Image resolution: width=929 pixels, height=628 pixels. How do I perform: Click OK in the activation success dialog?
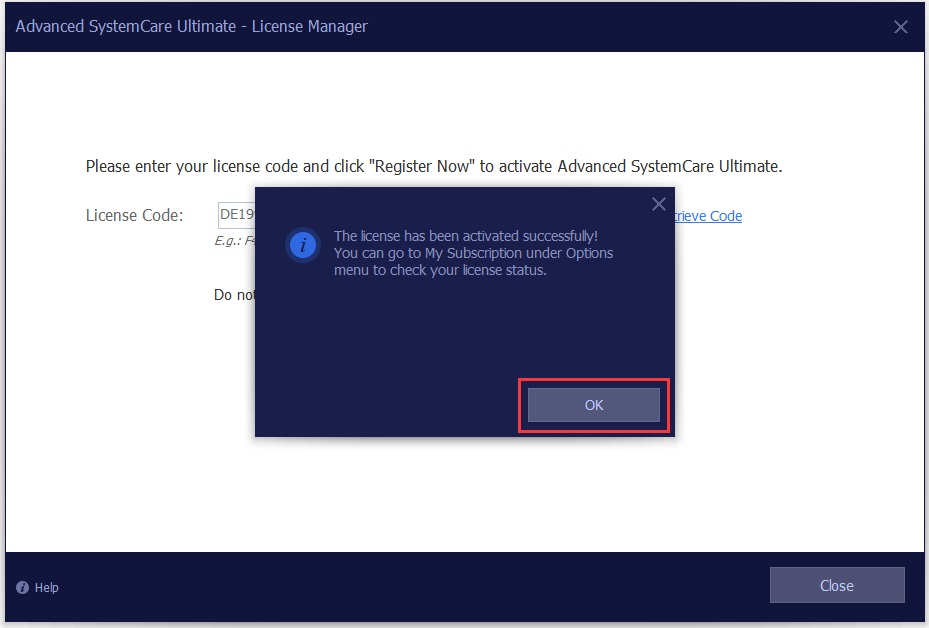594,405
